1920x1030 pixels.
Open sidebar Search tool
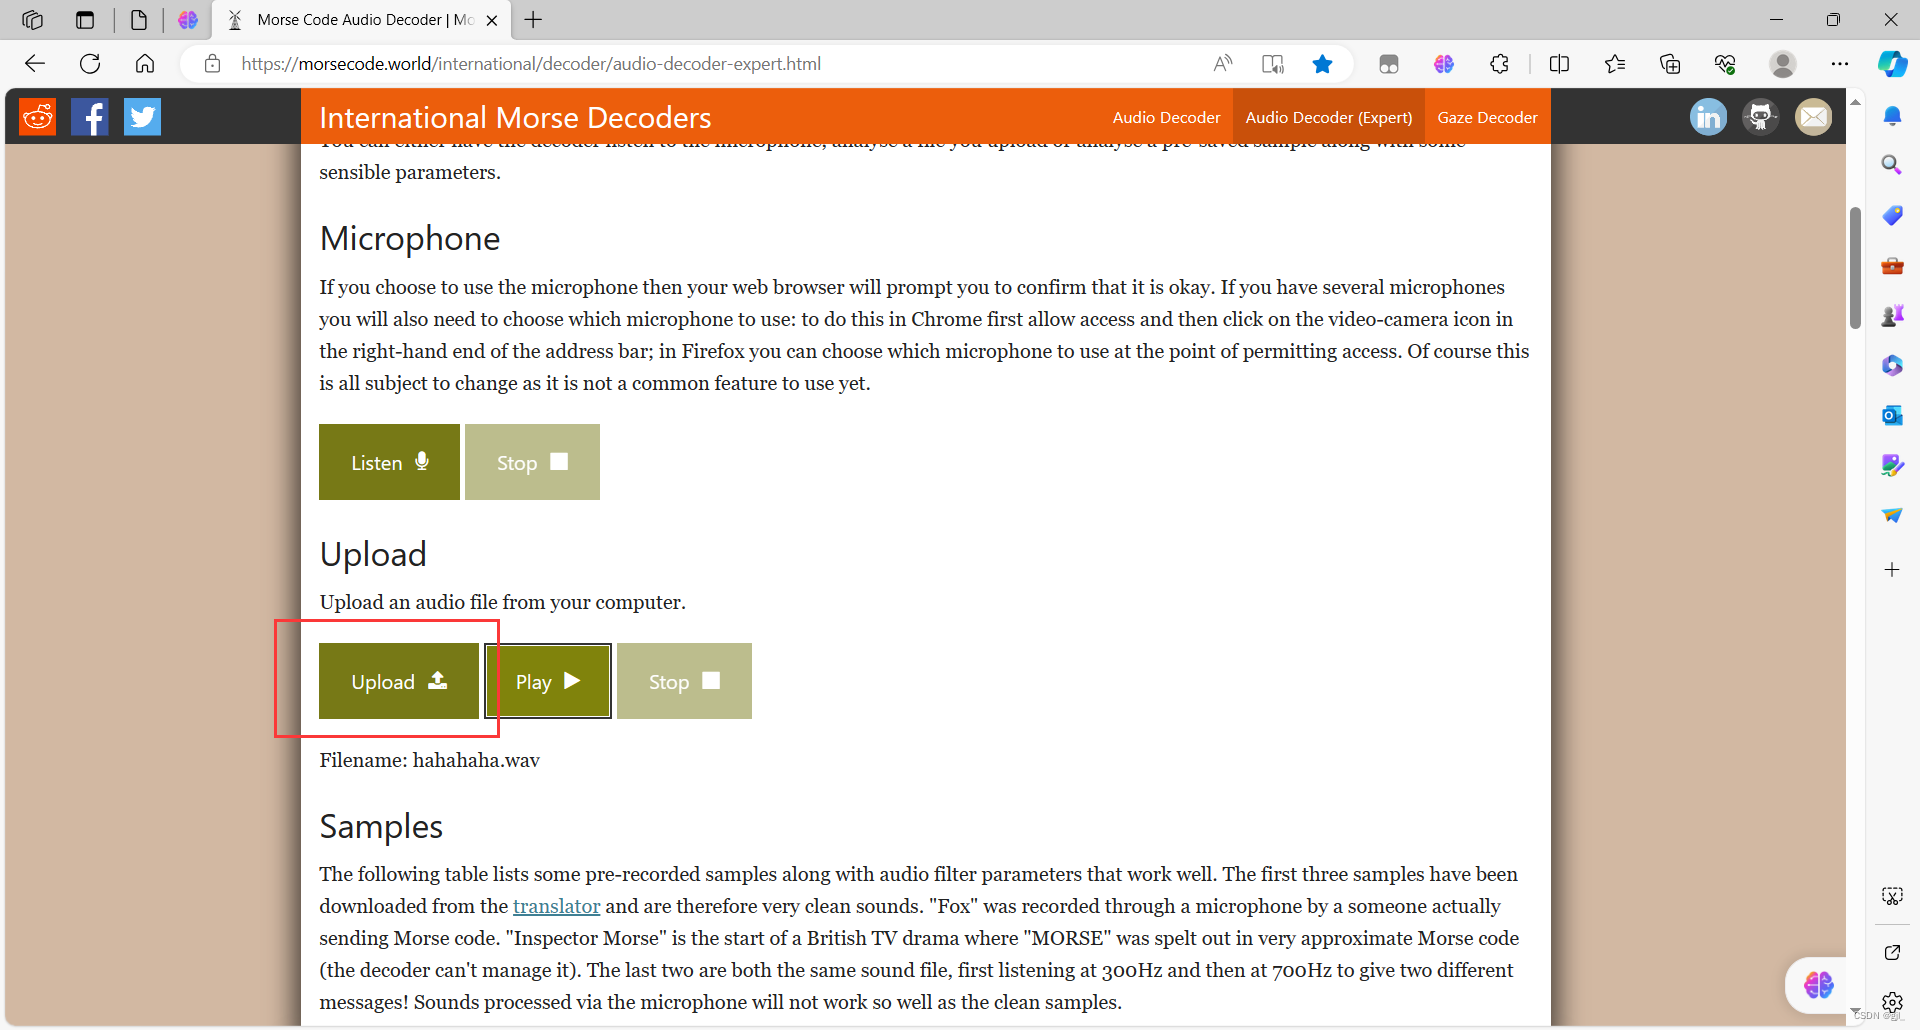tap(1892, 165)
